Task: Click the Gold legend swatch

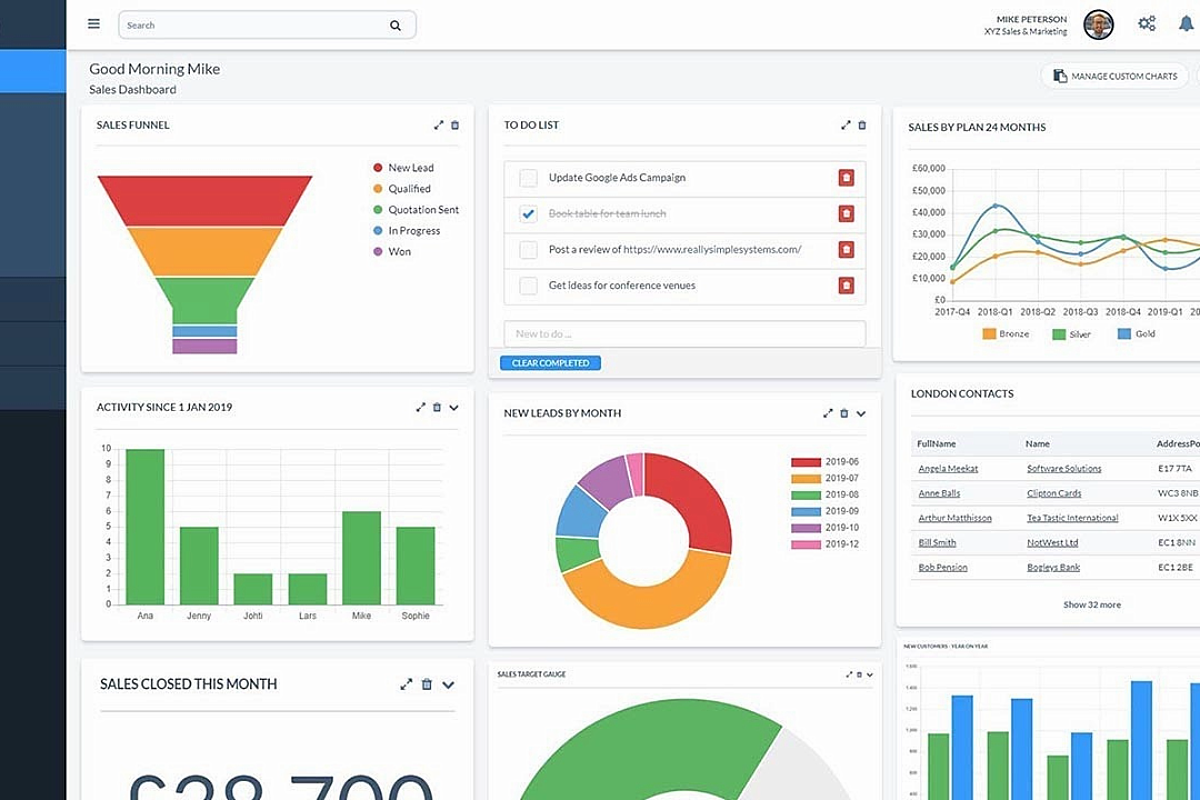Action: coord(1125,334)
